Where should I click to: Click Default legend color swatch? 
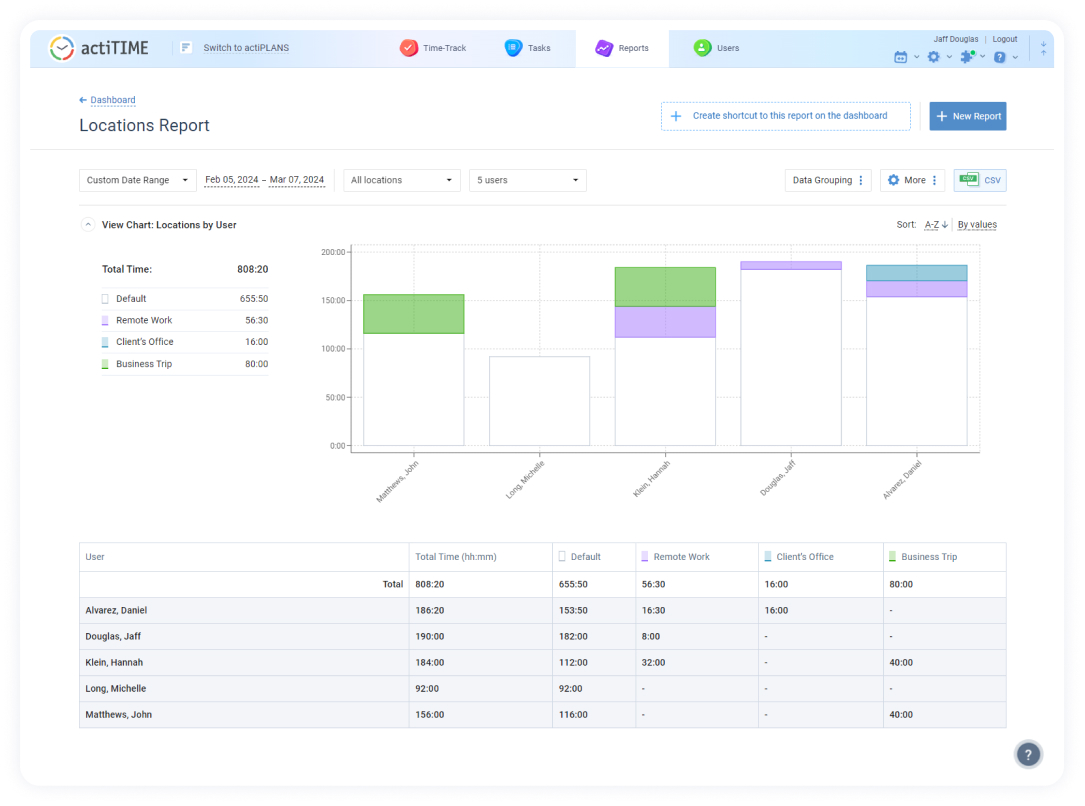click(x=105, y=299)
